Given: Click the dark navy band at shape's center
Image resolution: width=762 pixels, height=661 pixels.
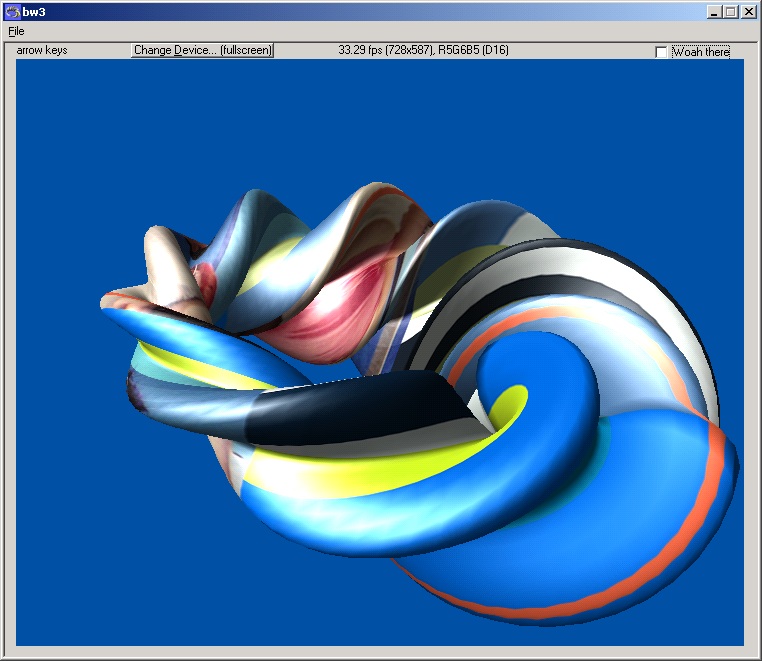Looking at the screenshot, I should [350, 410].
